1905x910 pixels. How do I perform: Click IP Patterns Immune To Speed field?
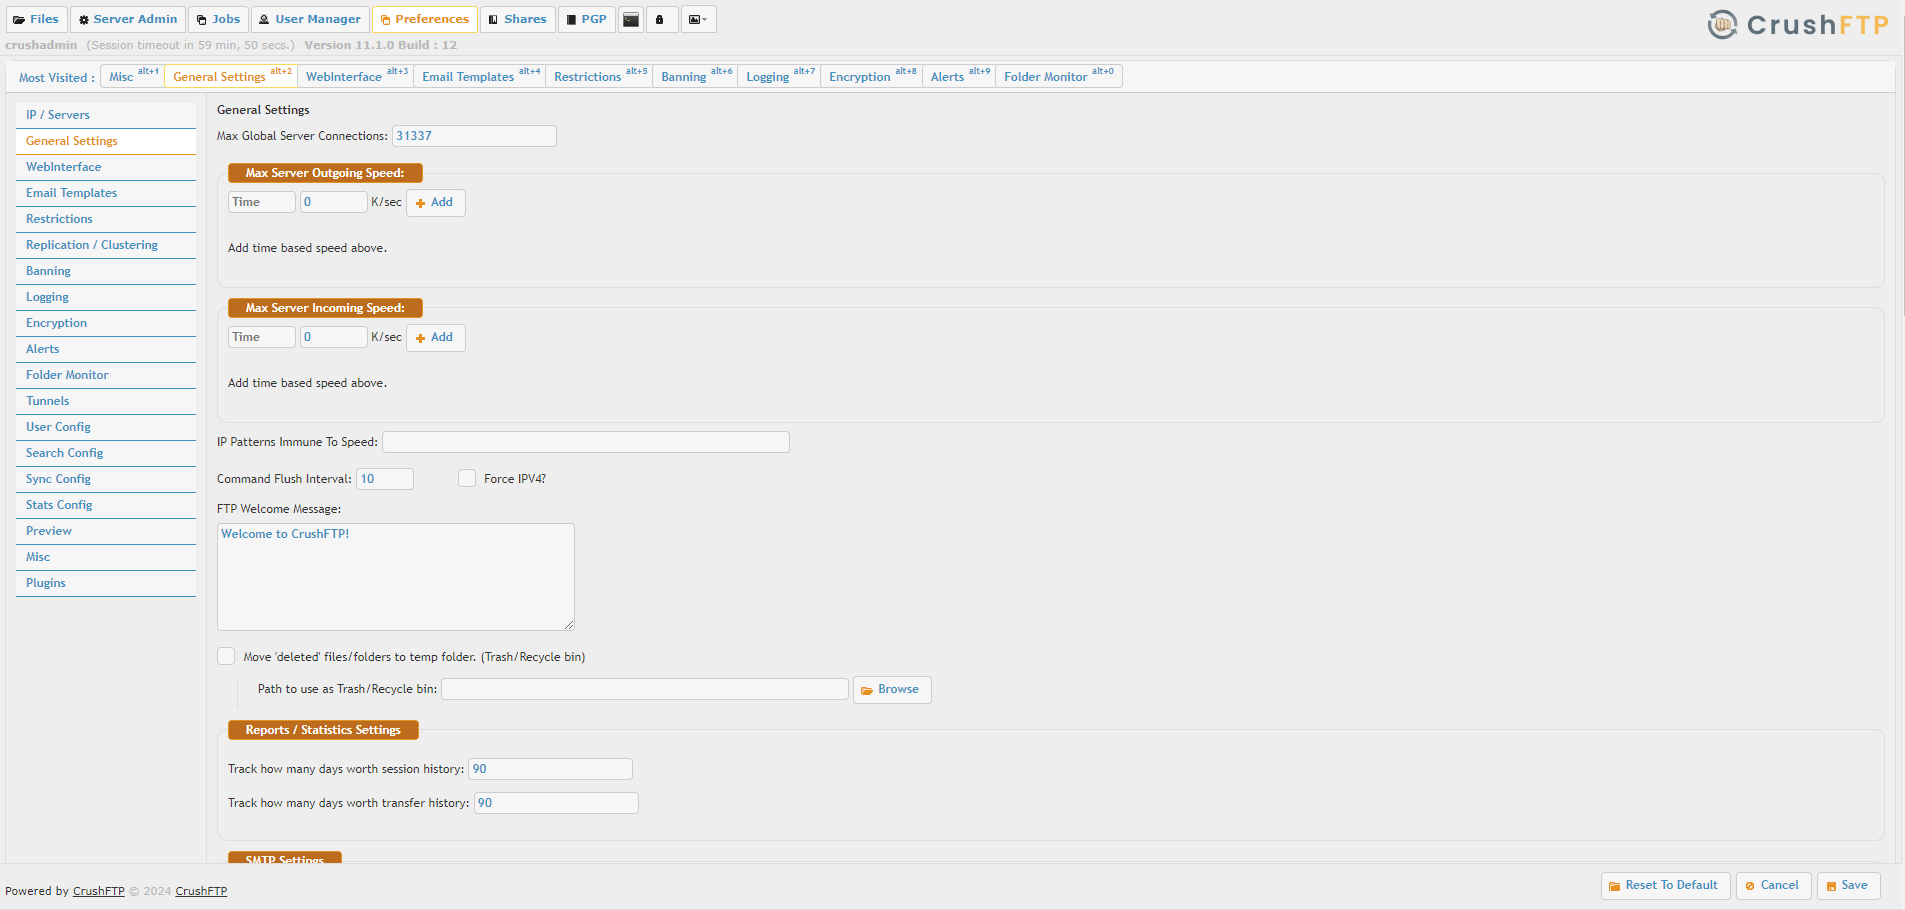(586, 442)
